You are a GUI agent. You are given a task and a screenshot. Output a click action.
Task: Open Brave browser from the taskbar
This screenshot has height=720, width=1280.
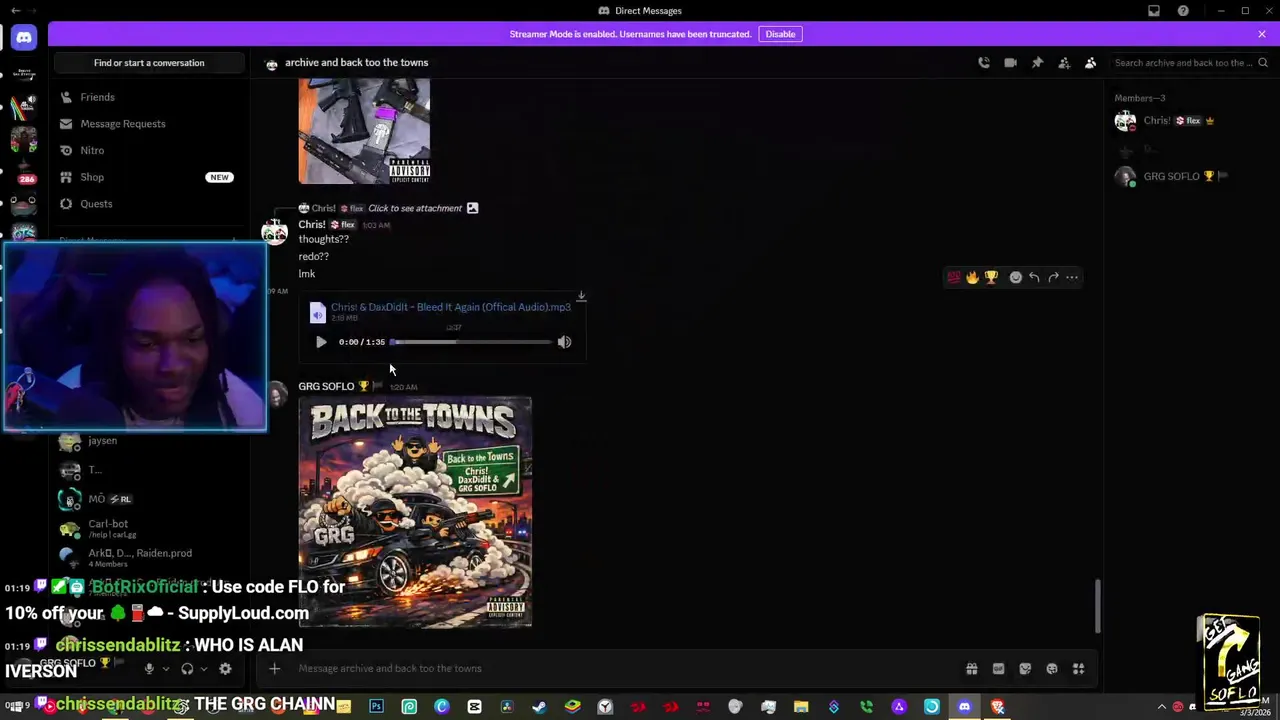tap(997, 707)
